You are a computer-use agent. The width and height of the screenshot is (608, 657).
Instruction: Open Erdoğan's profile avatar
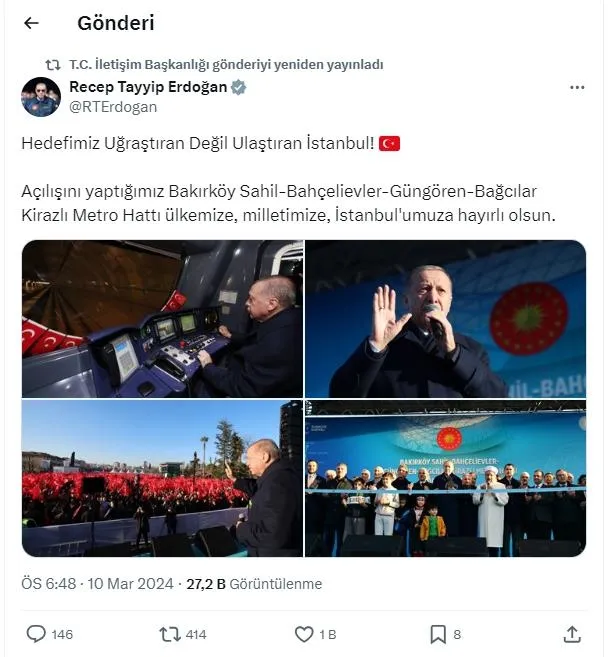tap(41, 97)
